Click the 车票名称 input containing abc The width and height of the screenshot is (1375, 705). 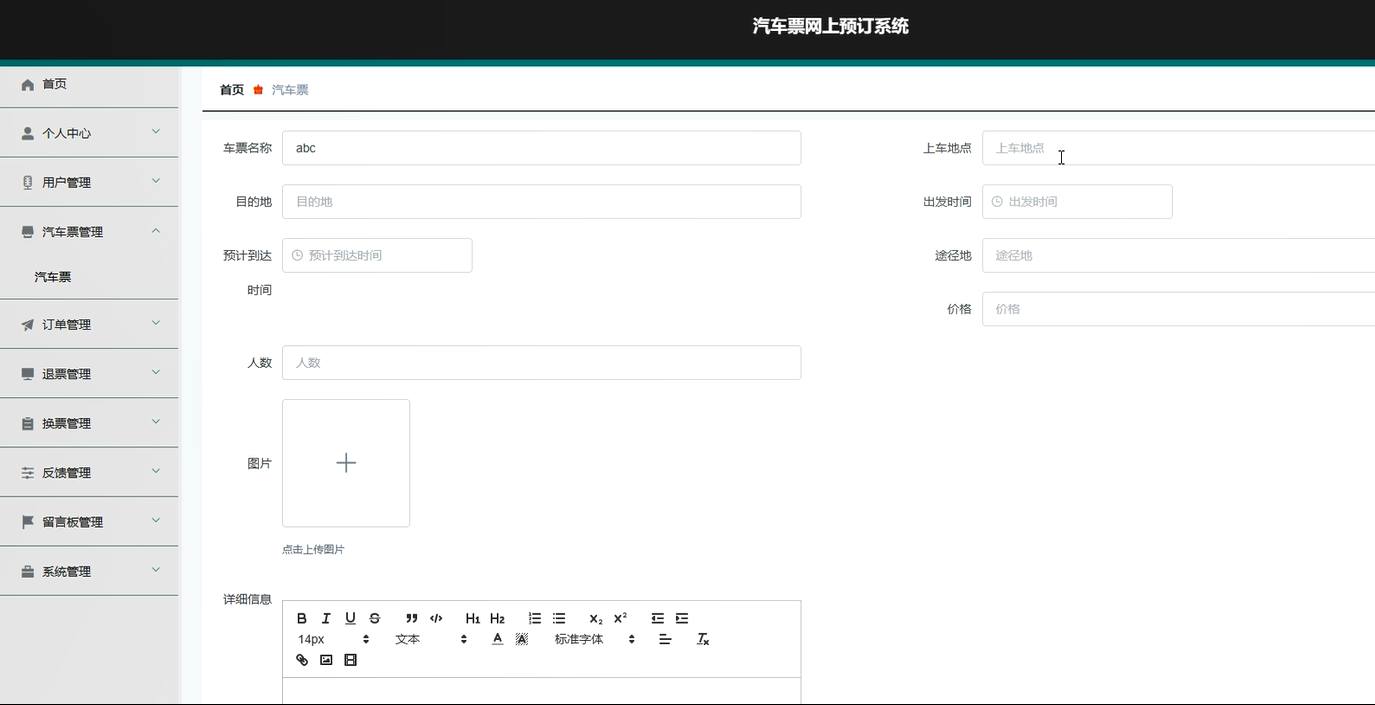[x=541, y=148]
